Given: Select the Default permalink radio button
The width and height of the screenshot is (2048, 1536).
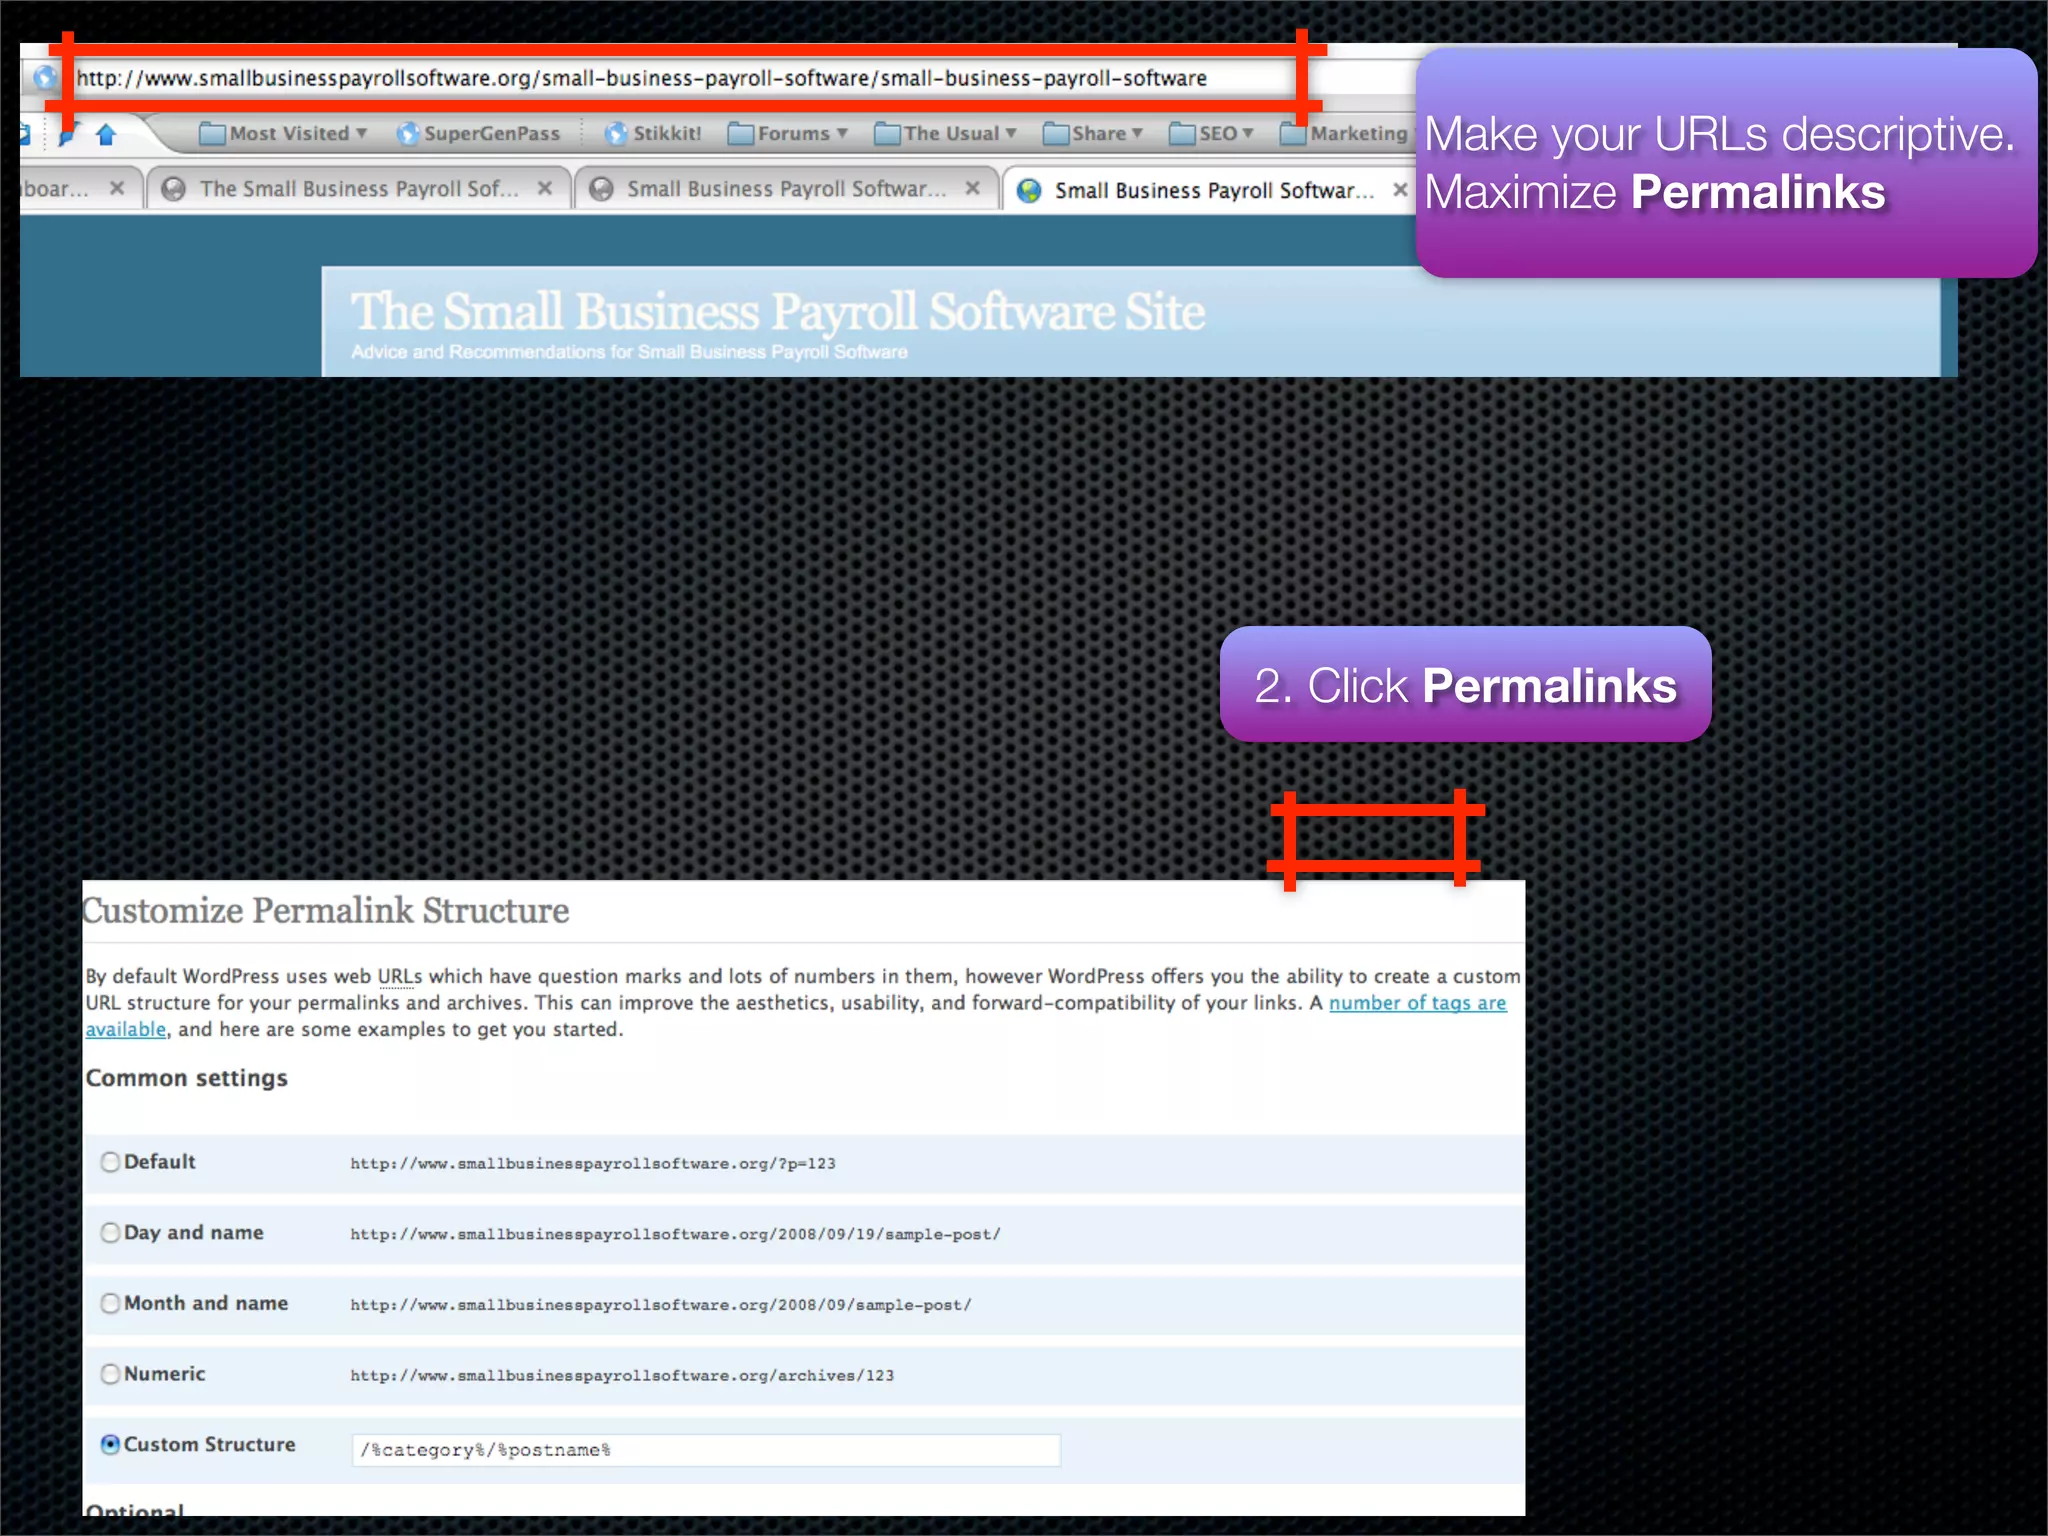Looking at the screenshot, I should tap(110, 1162).
